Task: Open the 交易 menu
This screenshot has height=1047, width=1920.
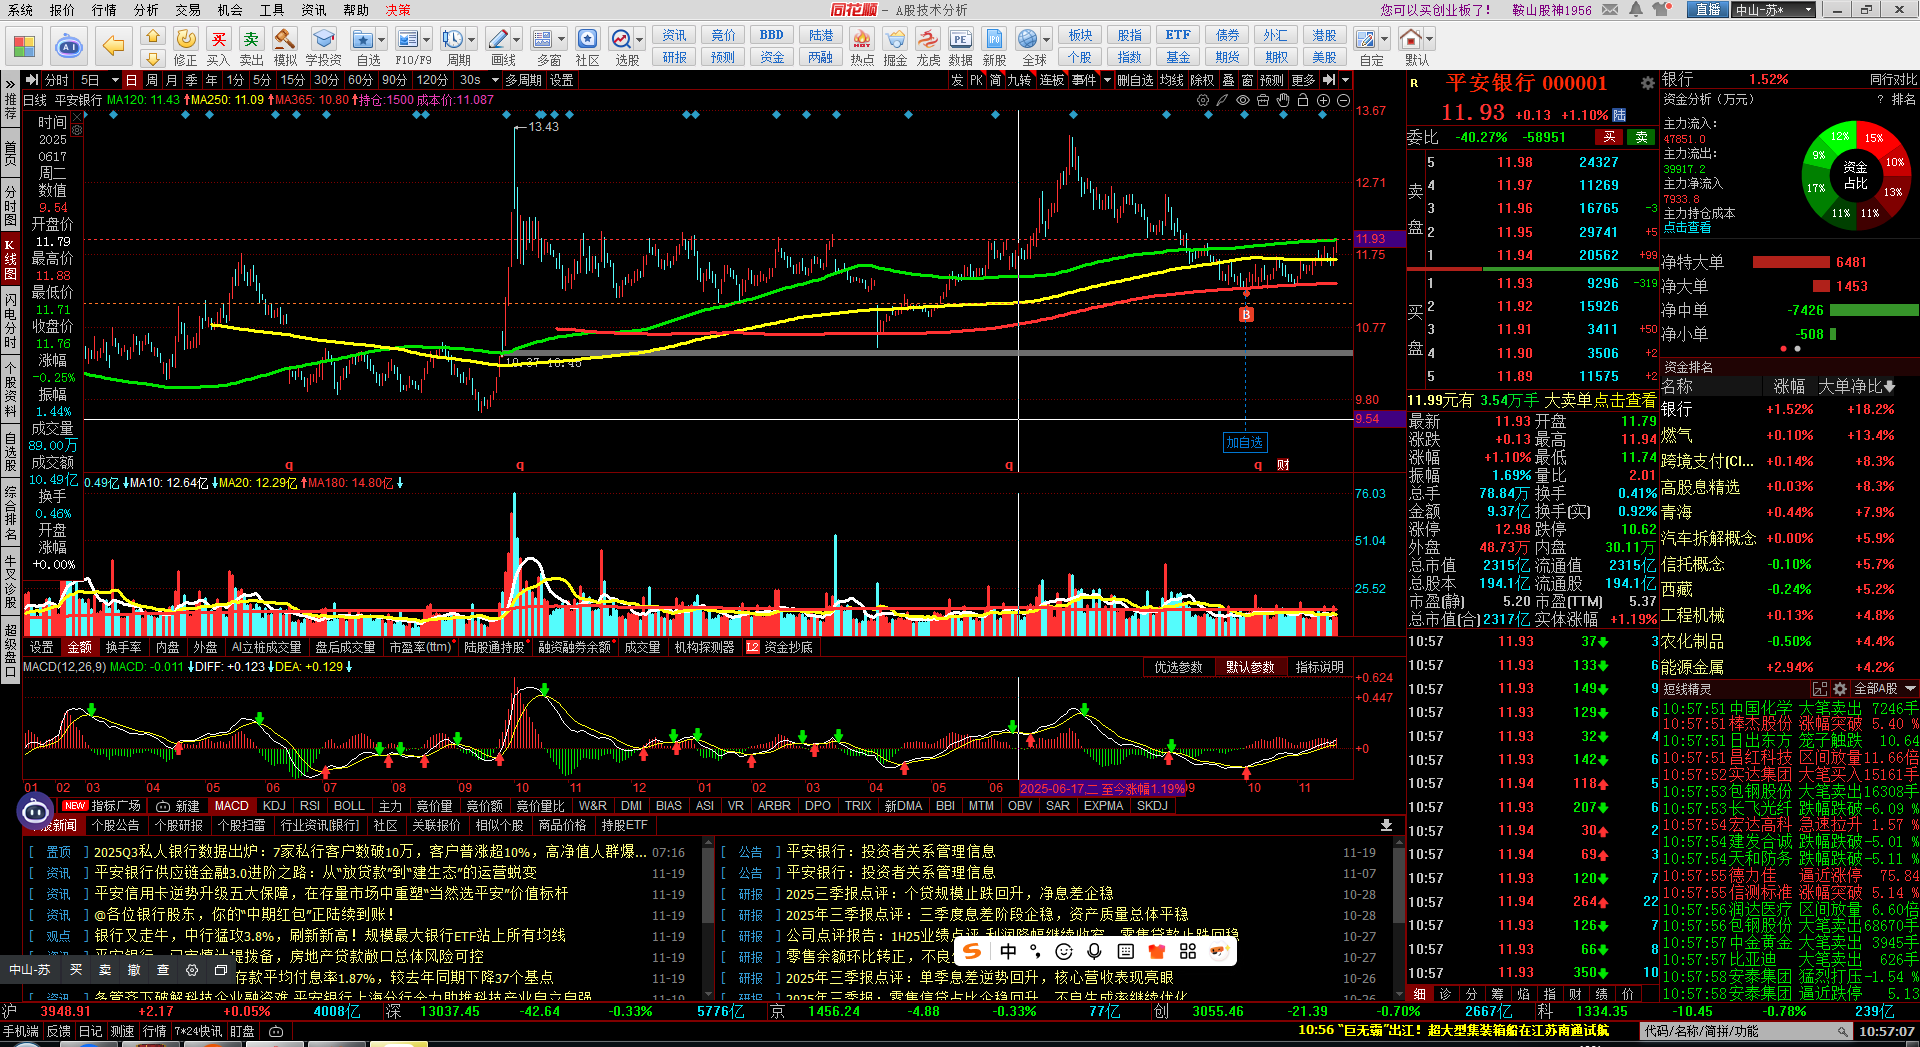Action: (188, 10)
